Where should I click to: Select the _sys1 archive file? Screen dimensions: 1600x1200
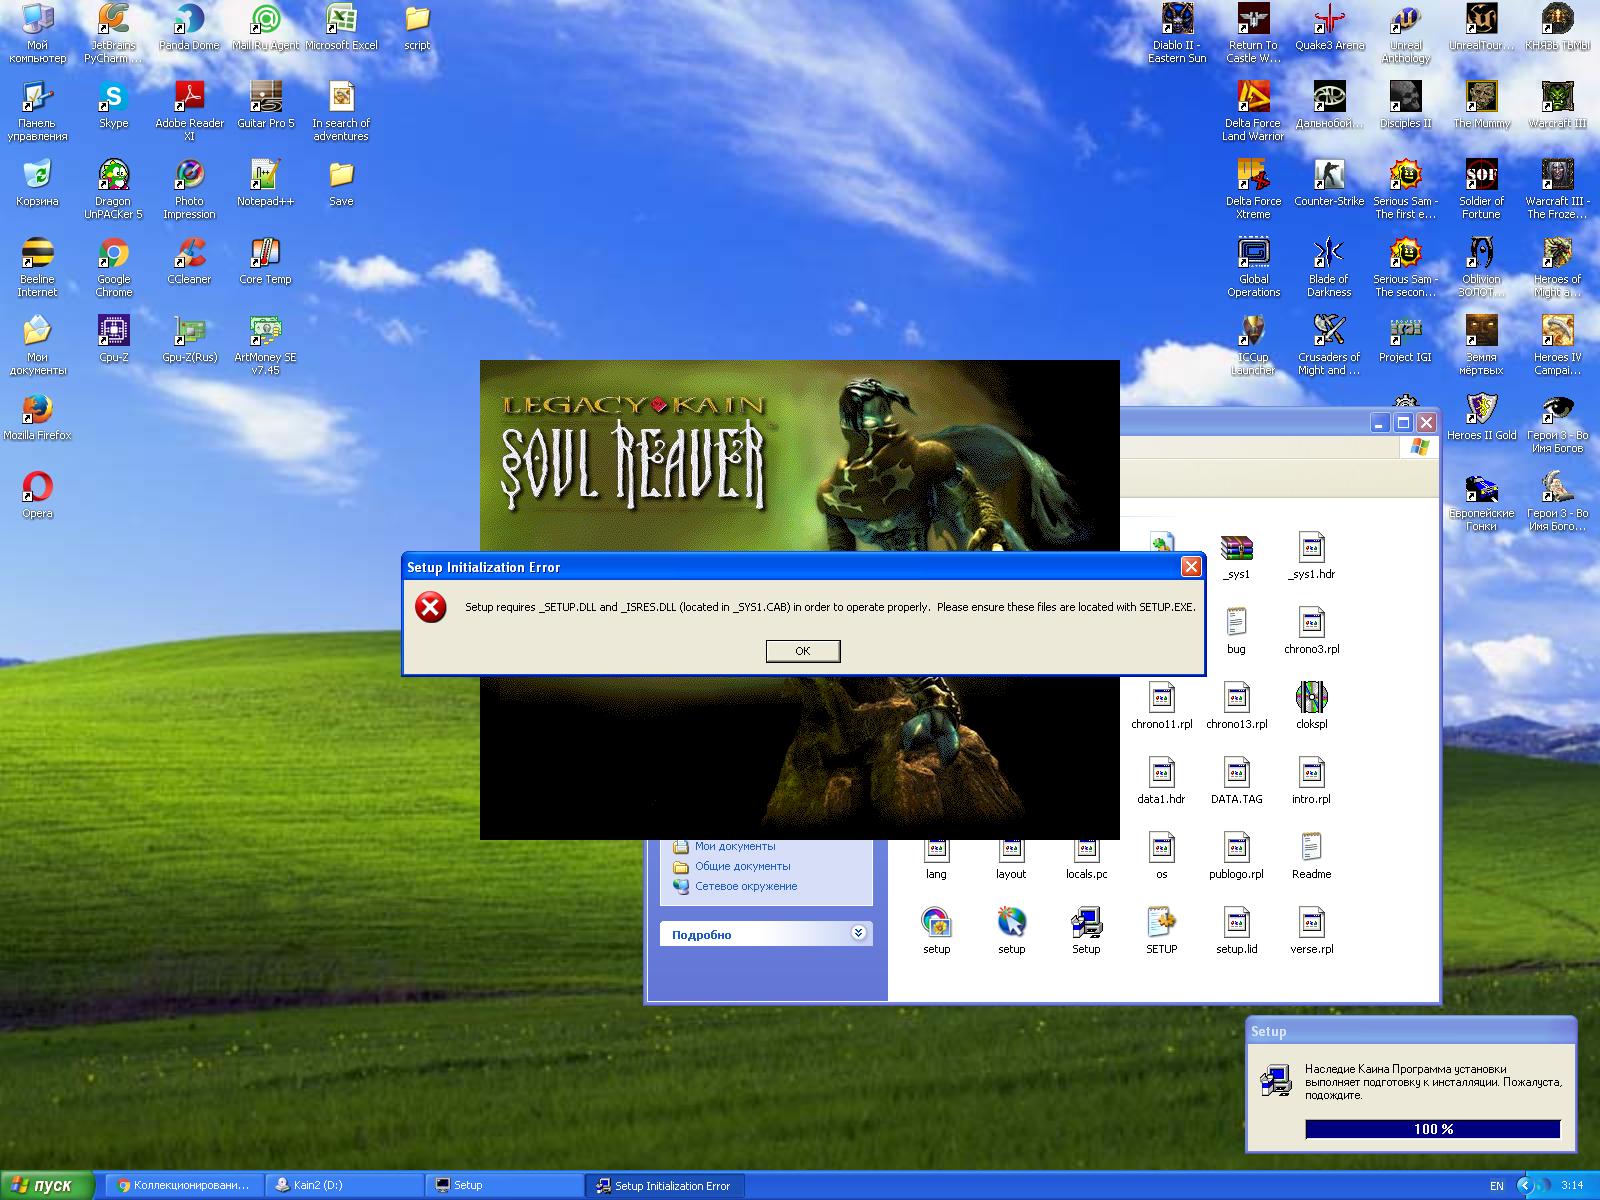tap(1236, 549)
